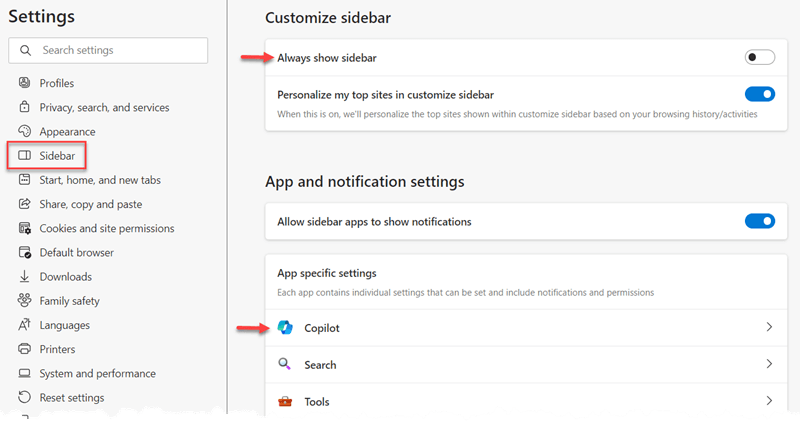Click the Downloads arrow icon
Screen dimensions: 800x425
25,277
